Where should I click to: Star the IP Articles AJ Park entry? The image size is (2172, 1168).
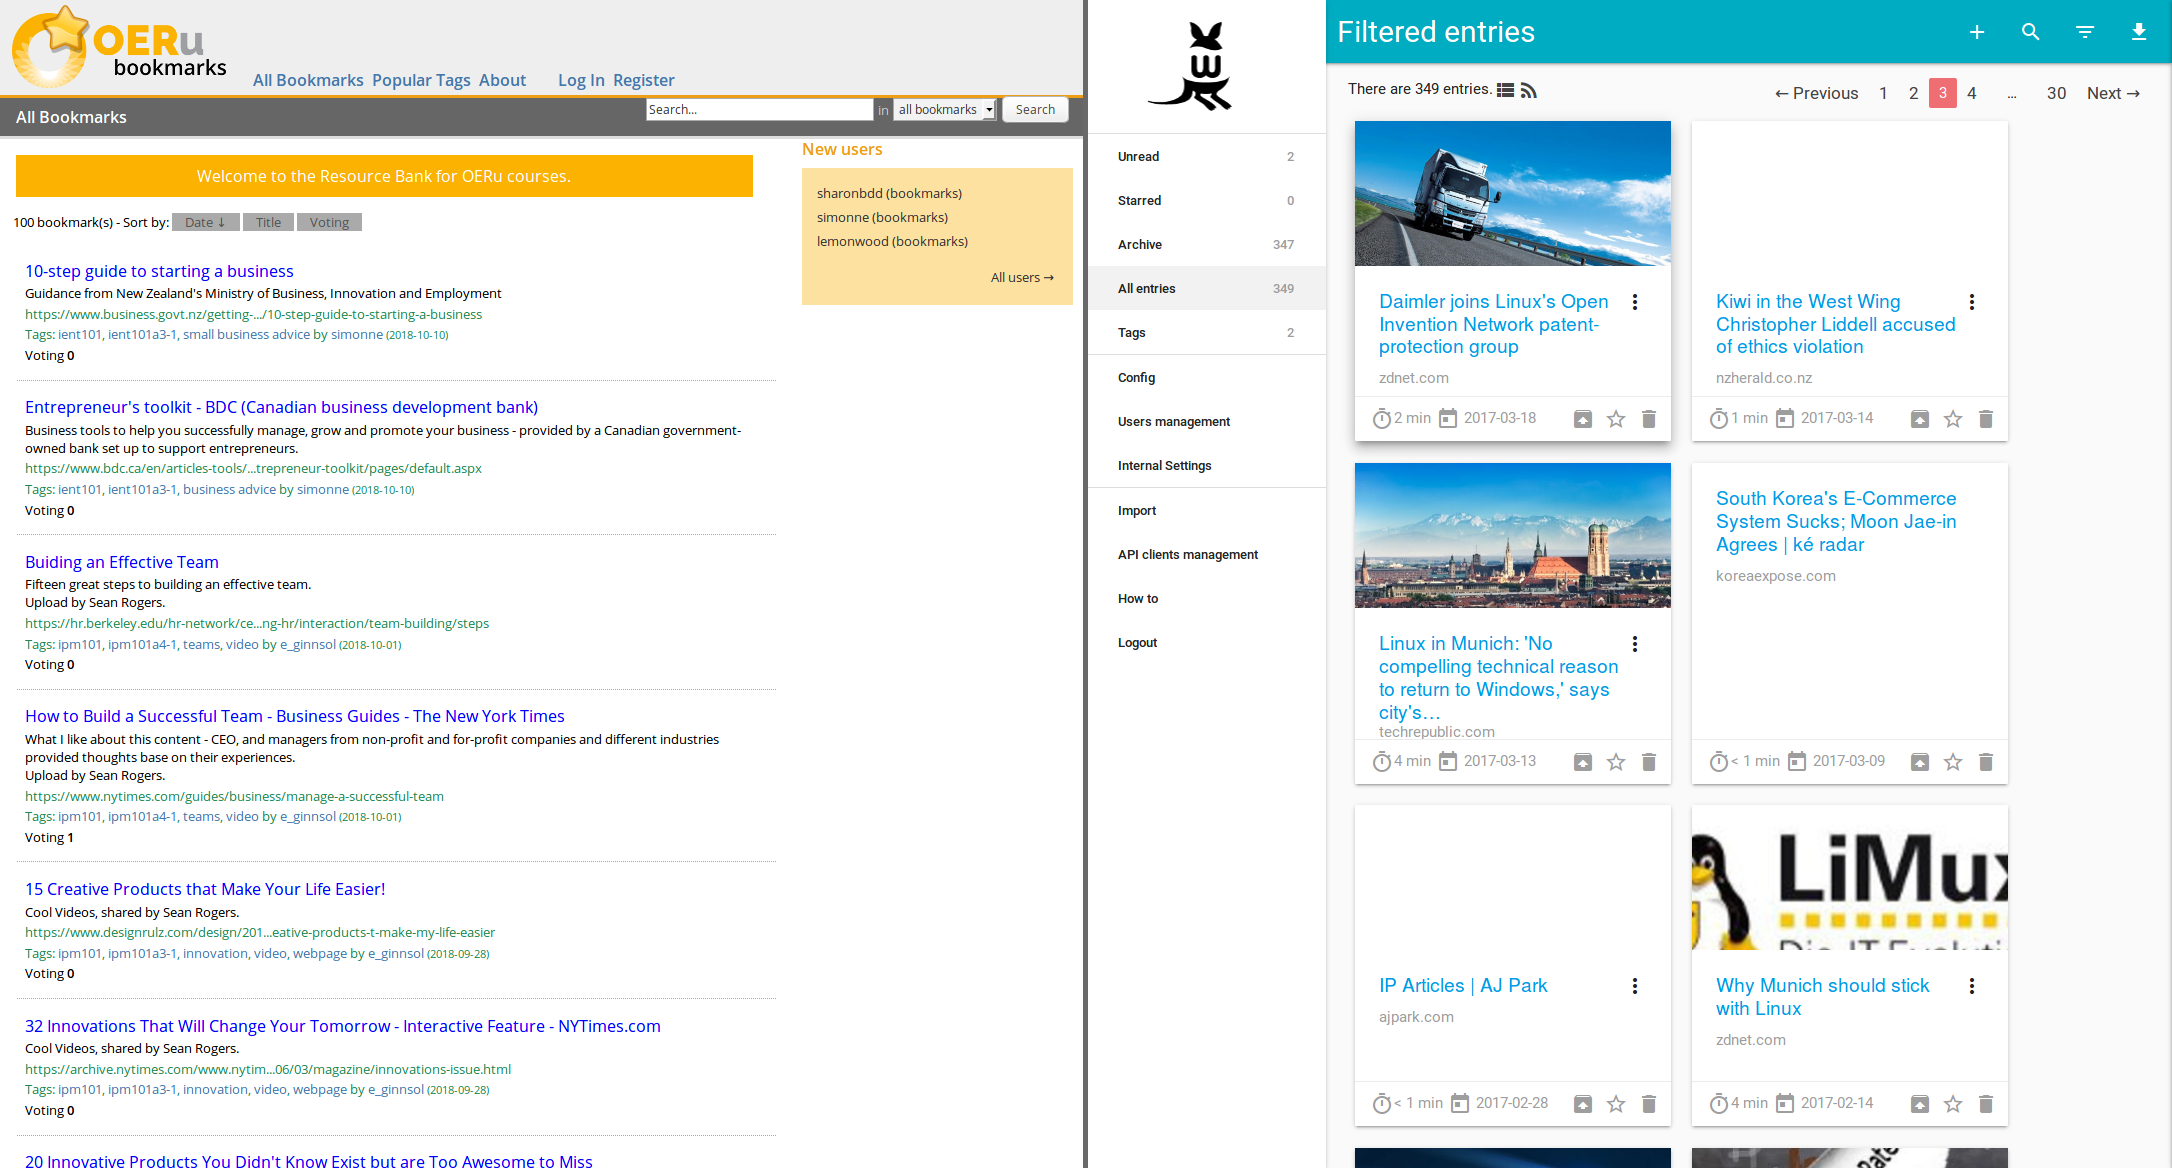coord(1616,1104)
